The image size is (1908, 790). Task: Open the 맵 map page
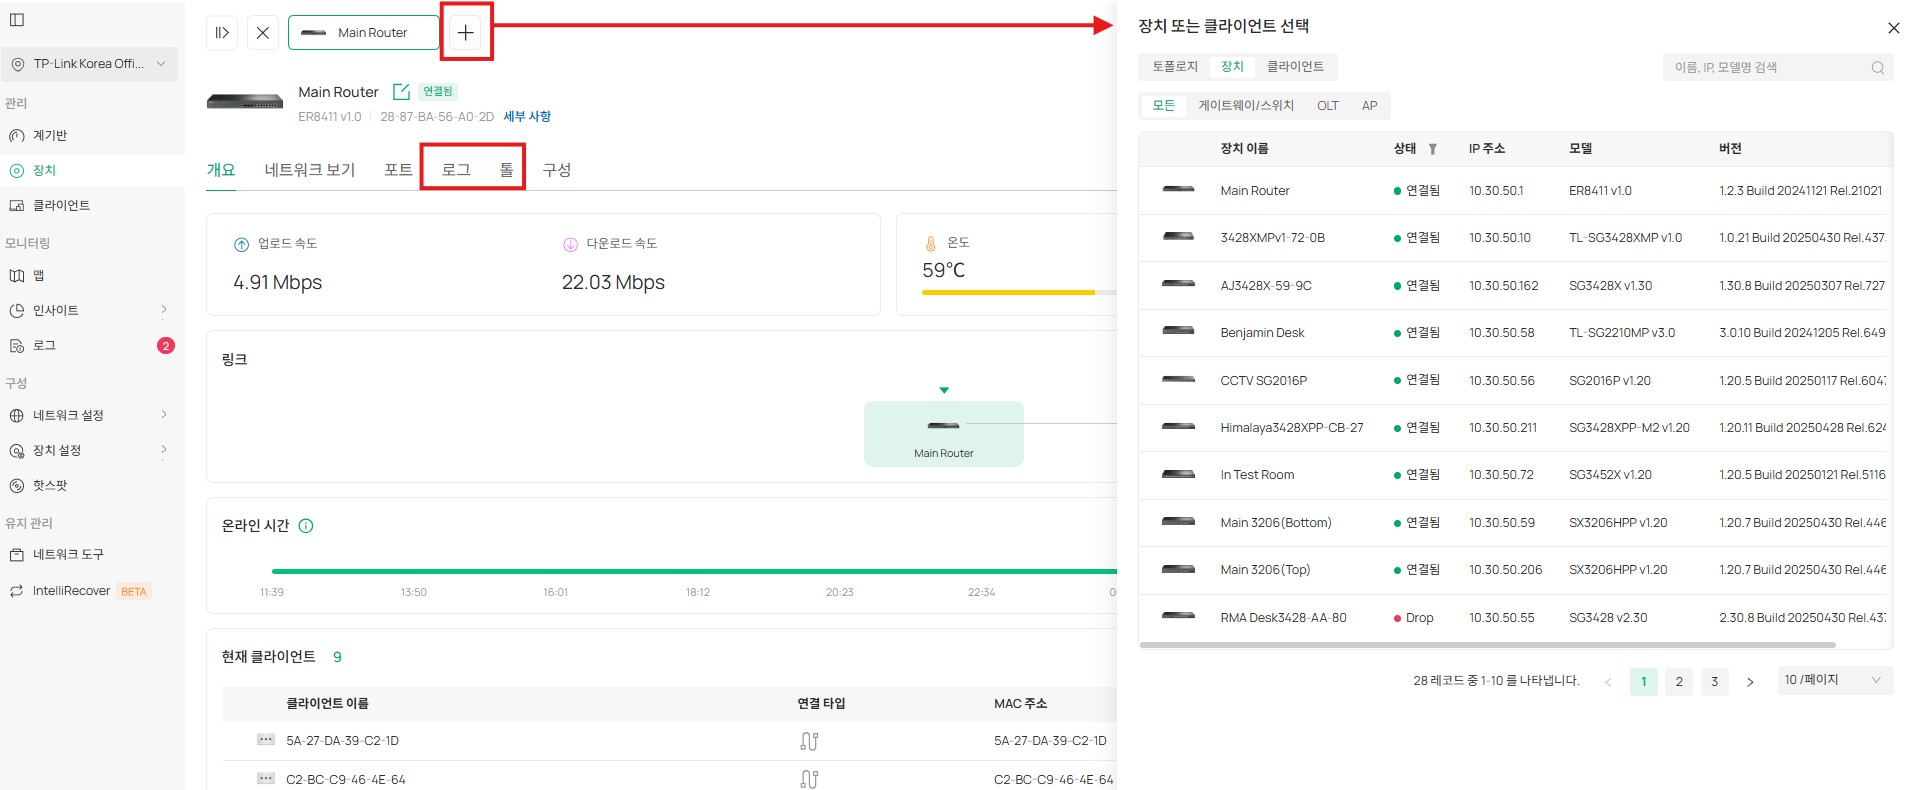(38, 276)
